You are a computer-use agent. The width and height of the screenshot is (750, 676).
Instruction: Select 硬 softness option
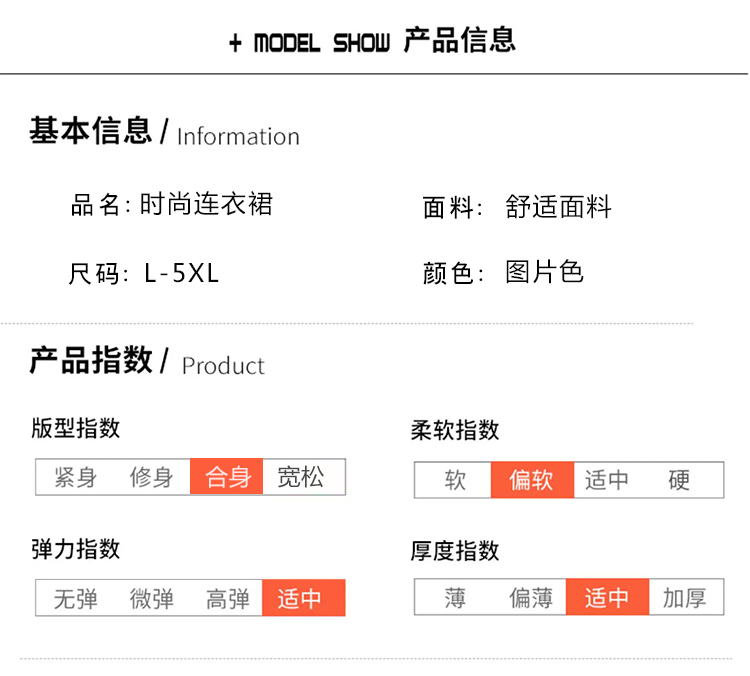pyautogui.click(x=679, y=480)
